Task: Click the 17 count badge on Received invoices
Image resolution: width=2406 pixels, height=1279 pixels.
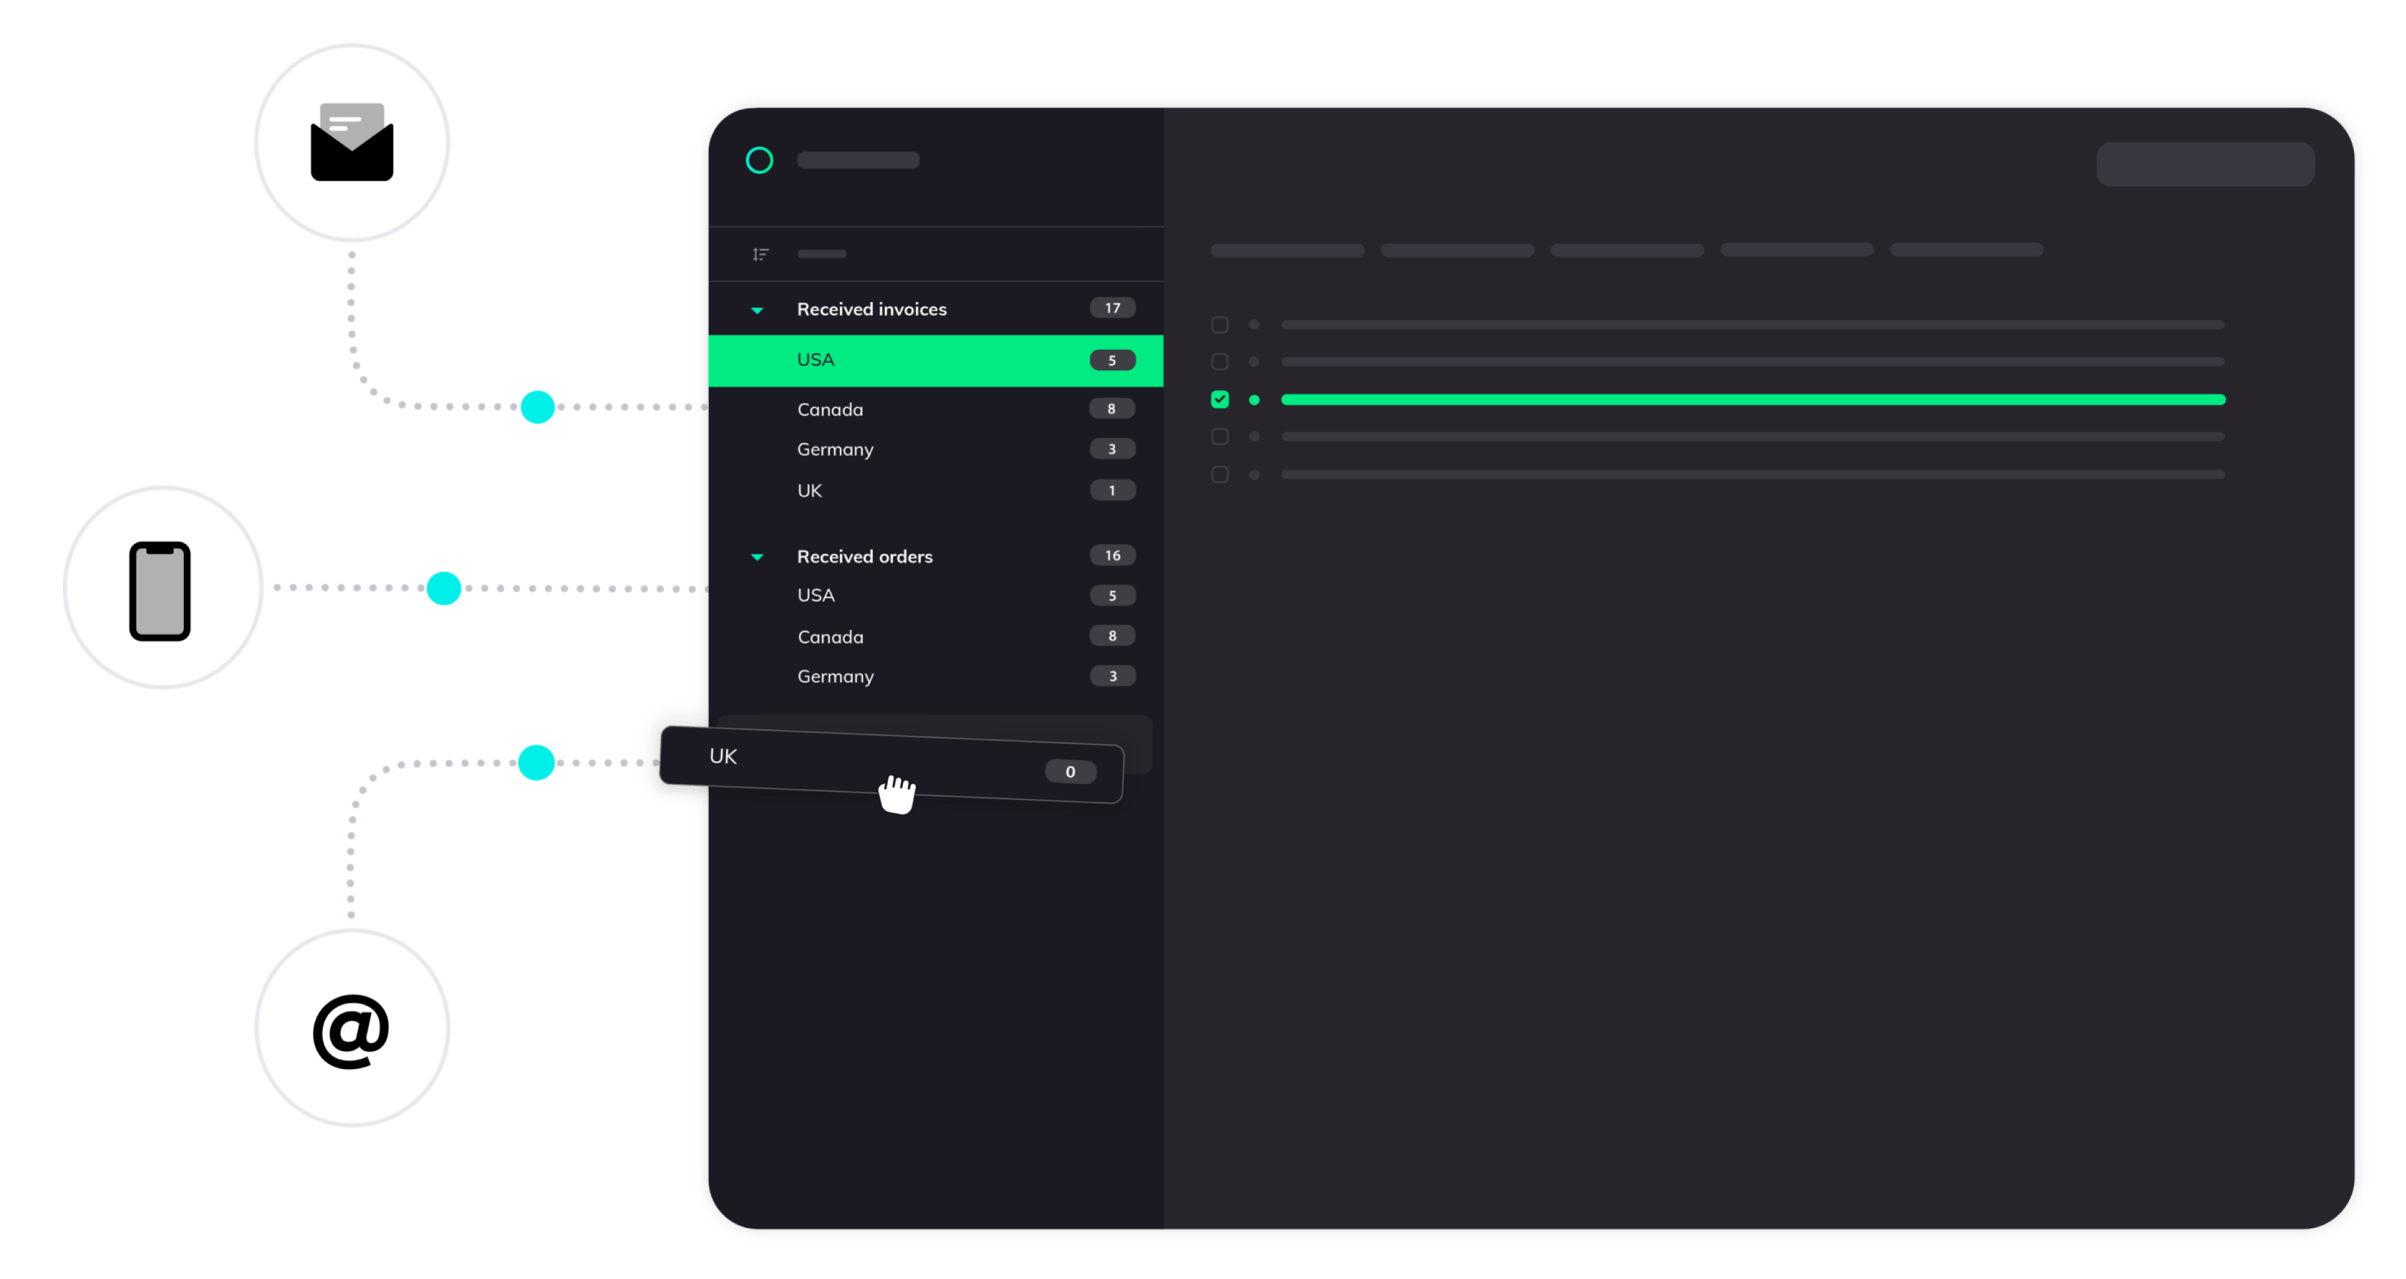Action: pos(1113,308)
